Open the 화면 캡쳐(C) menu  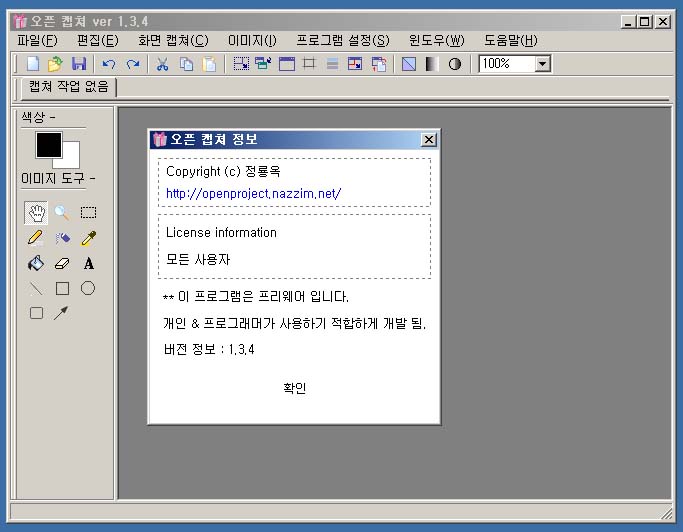(173, 41)
